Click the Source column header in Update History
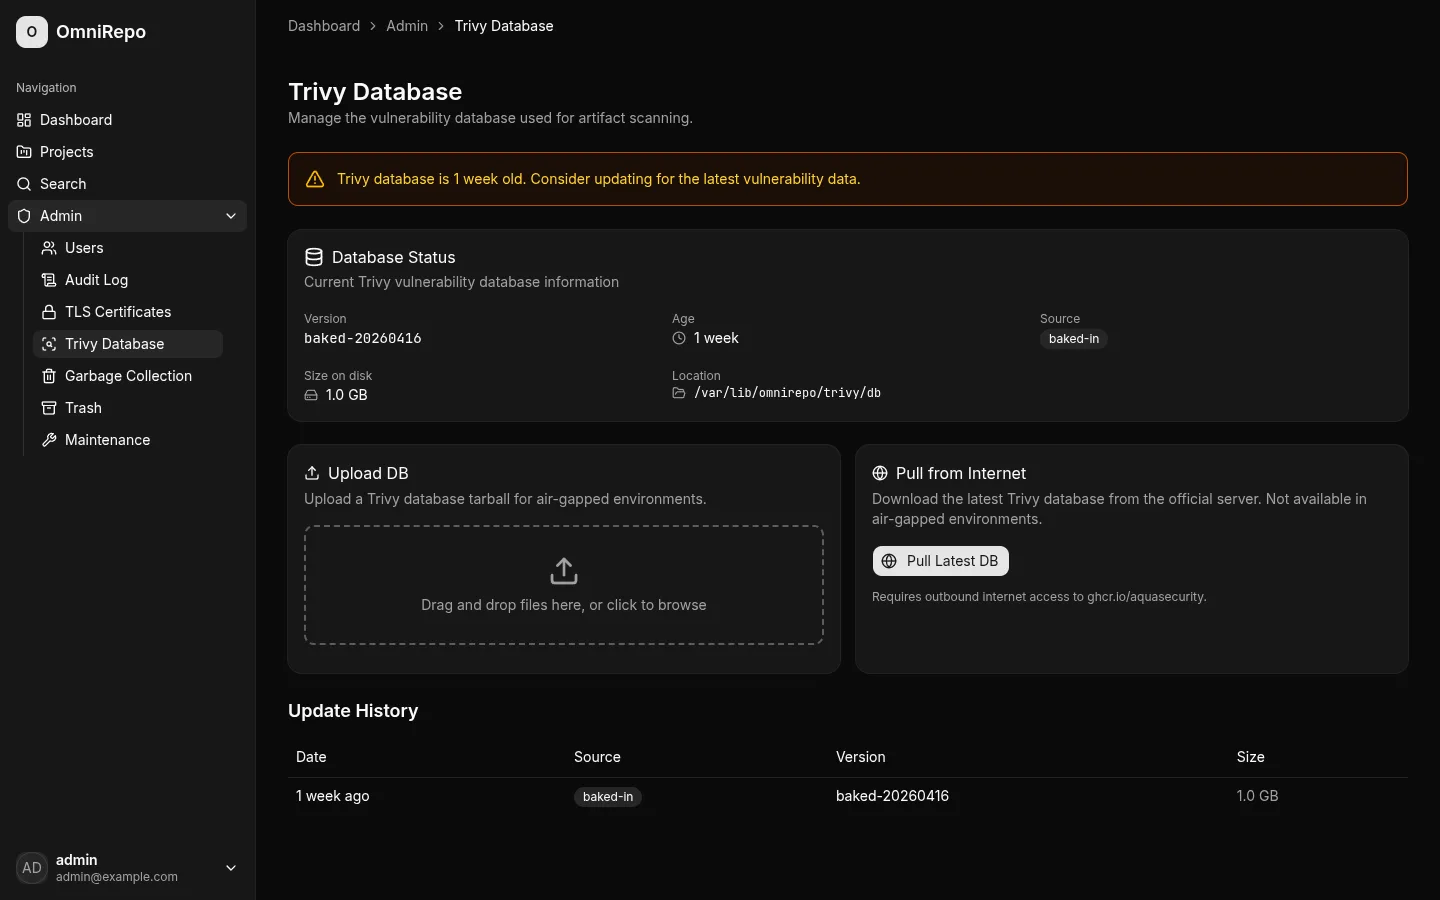 [597, 757]
